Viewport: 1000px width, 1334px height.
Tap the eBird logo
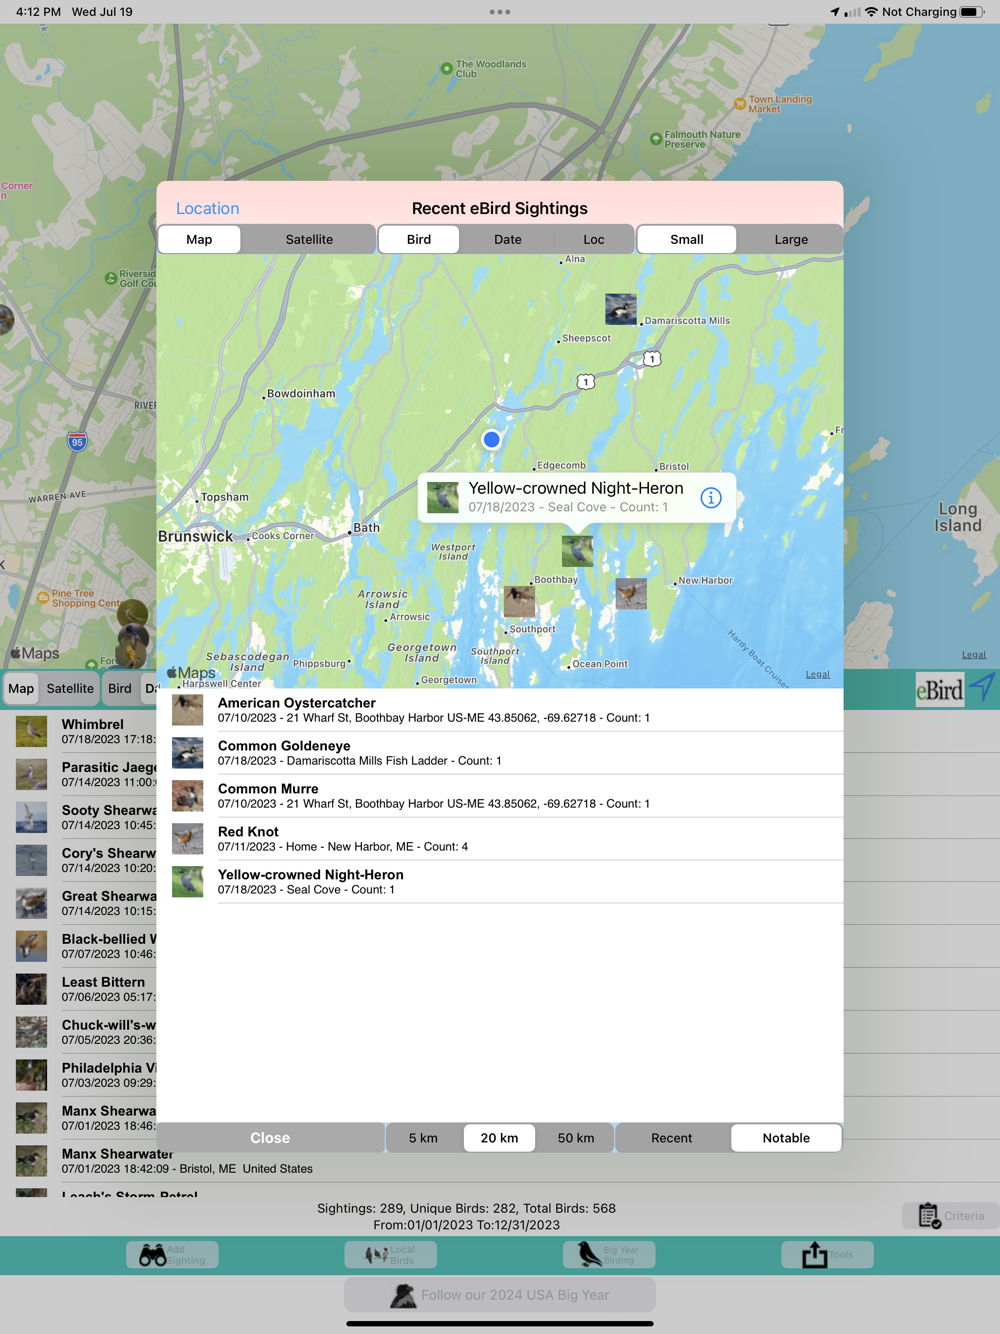coord(940,690)
